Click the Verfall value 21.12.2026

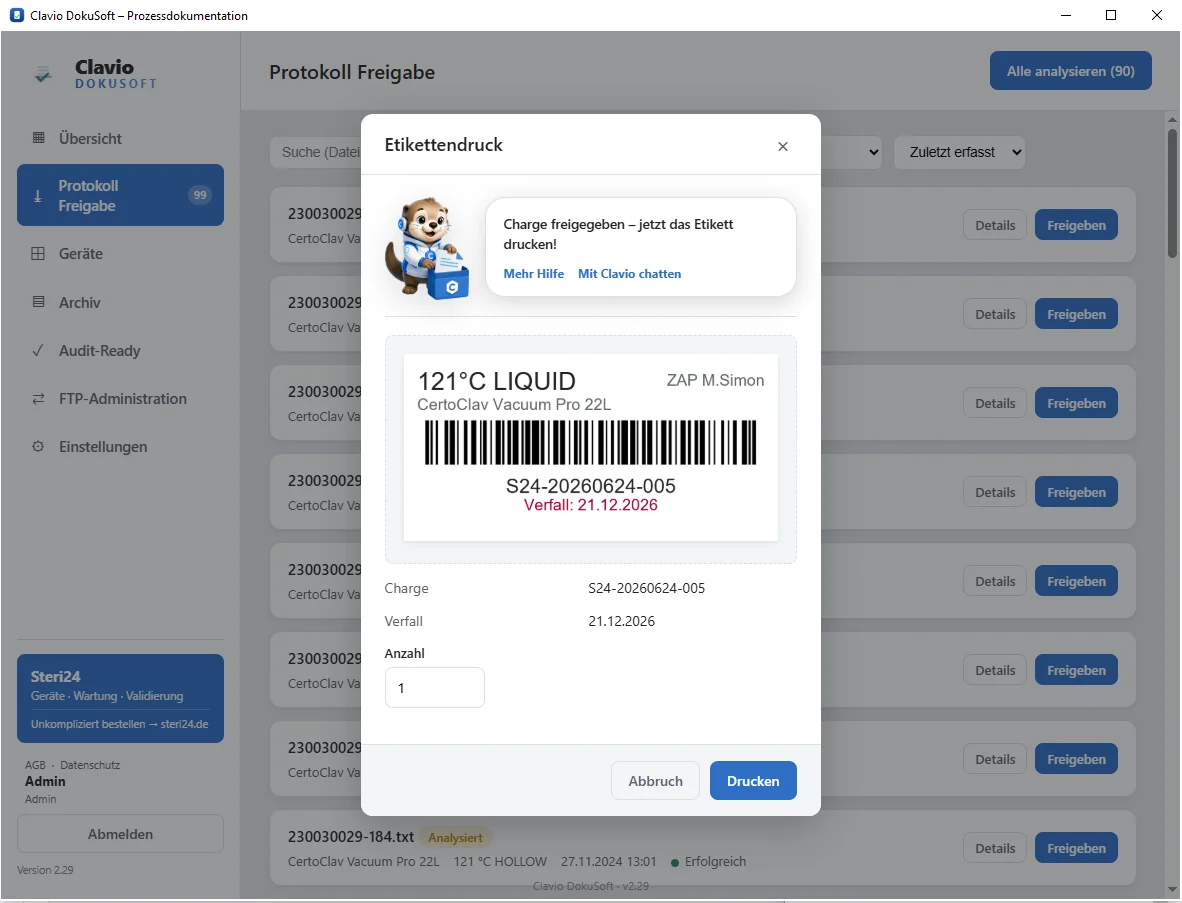pos(622,621)
